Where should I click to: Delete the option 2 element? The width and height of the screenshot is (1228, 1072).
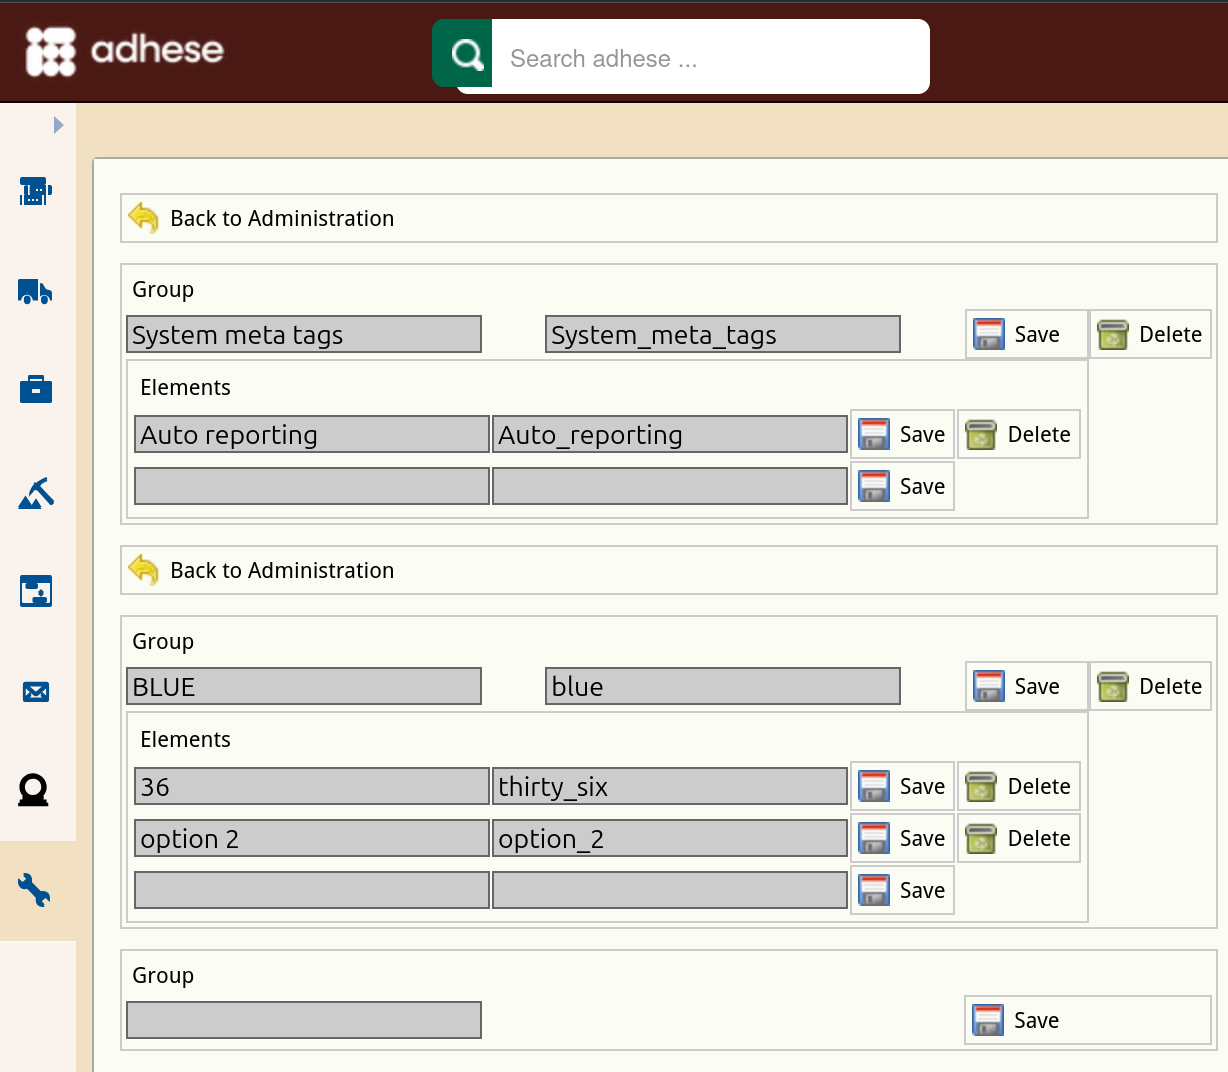point(1018,839)
